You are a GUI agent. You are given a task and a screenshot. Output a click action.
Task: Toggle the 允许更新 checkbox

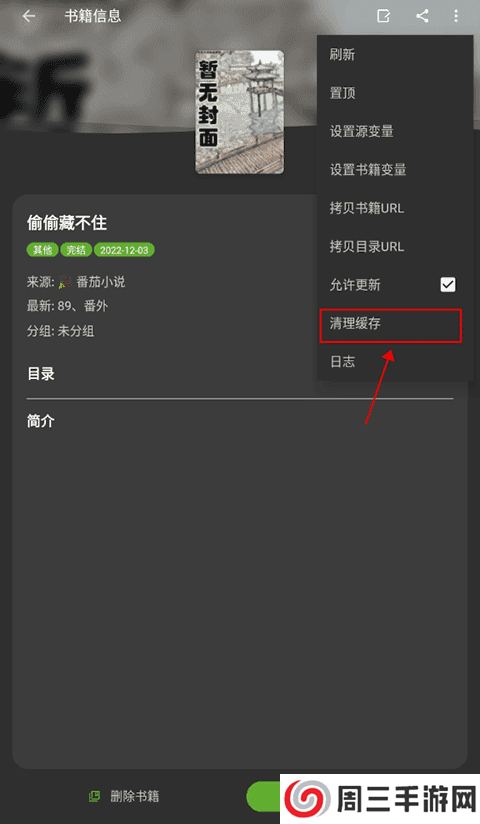coord(448,285)
